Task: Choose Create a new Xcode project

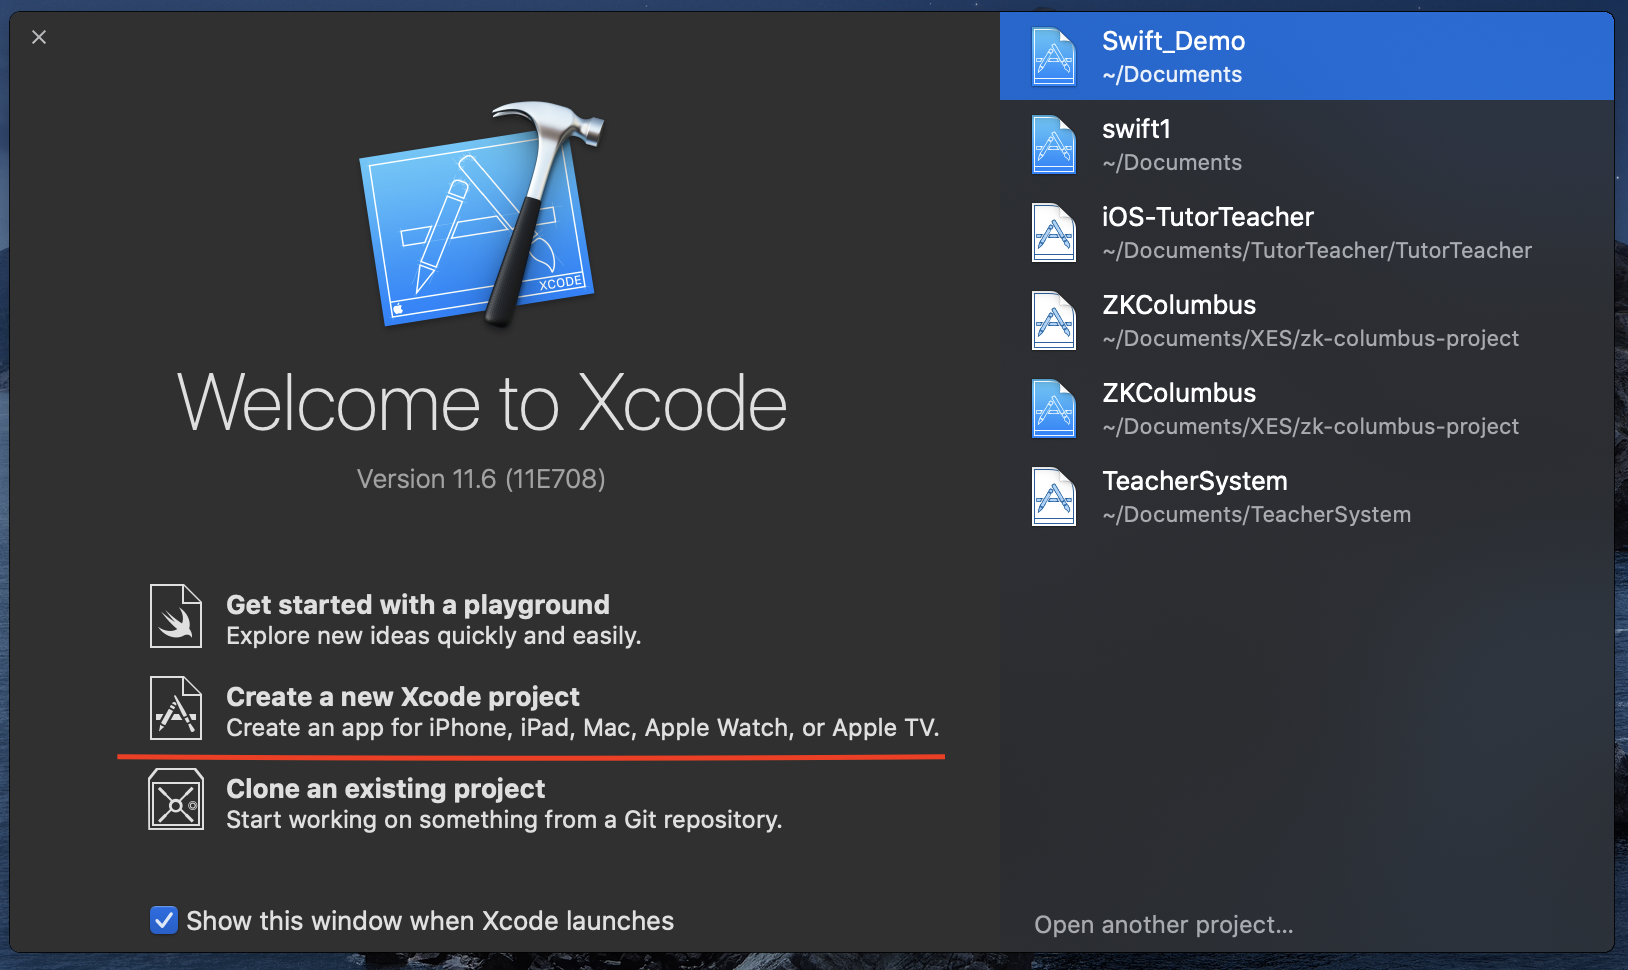Action: tap(403, 698)
